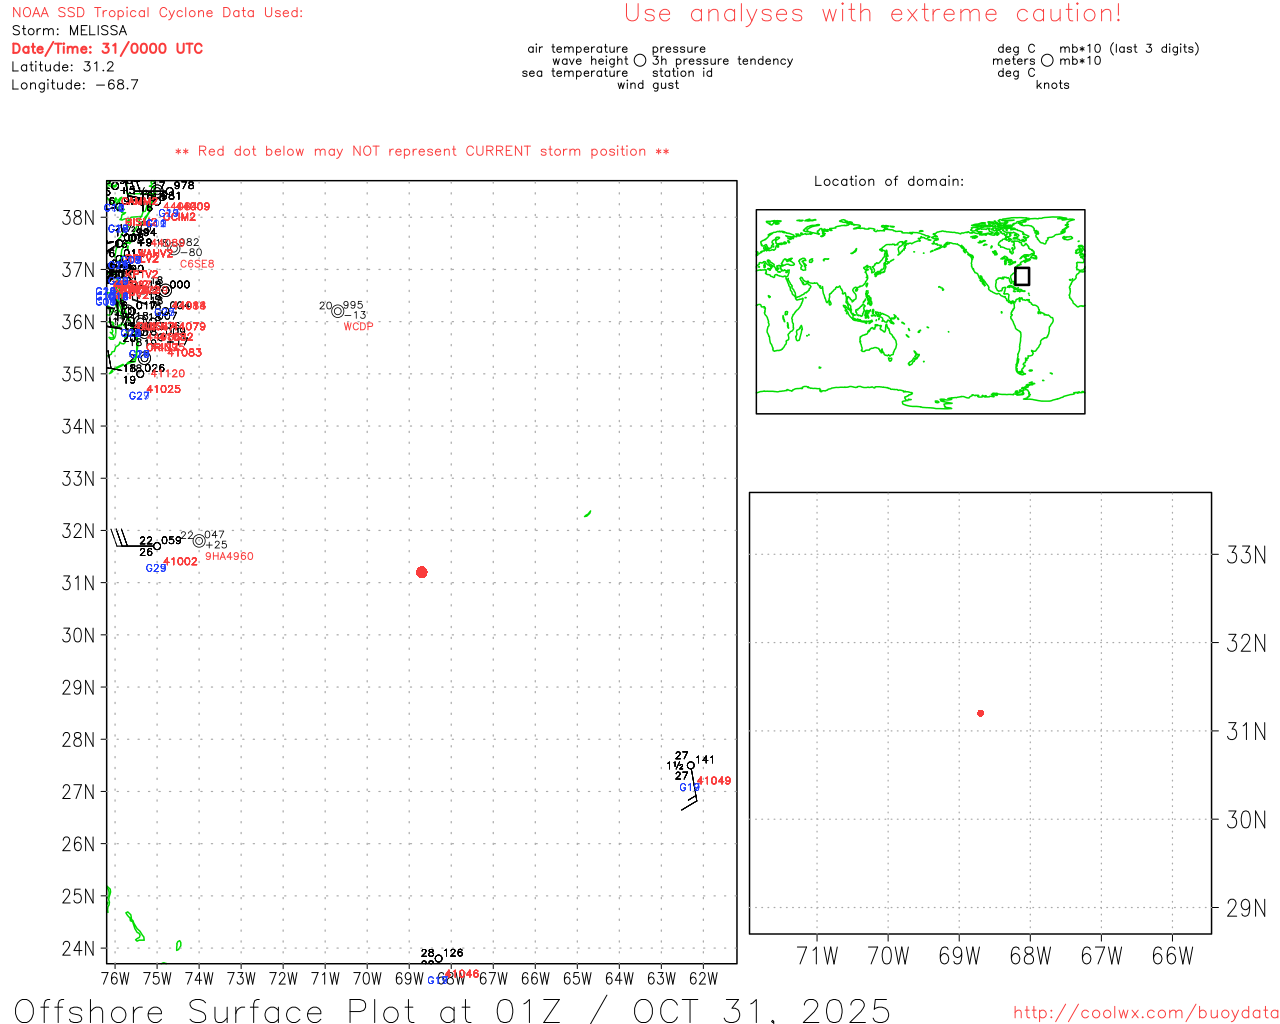
Task: Click the 64W longitude axis label
Action: tap(619, 978)
